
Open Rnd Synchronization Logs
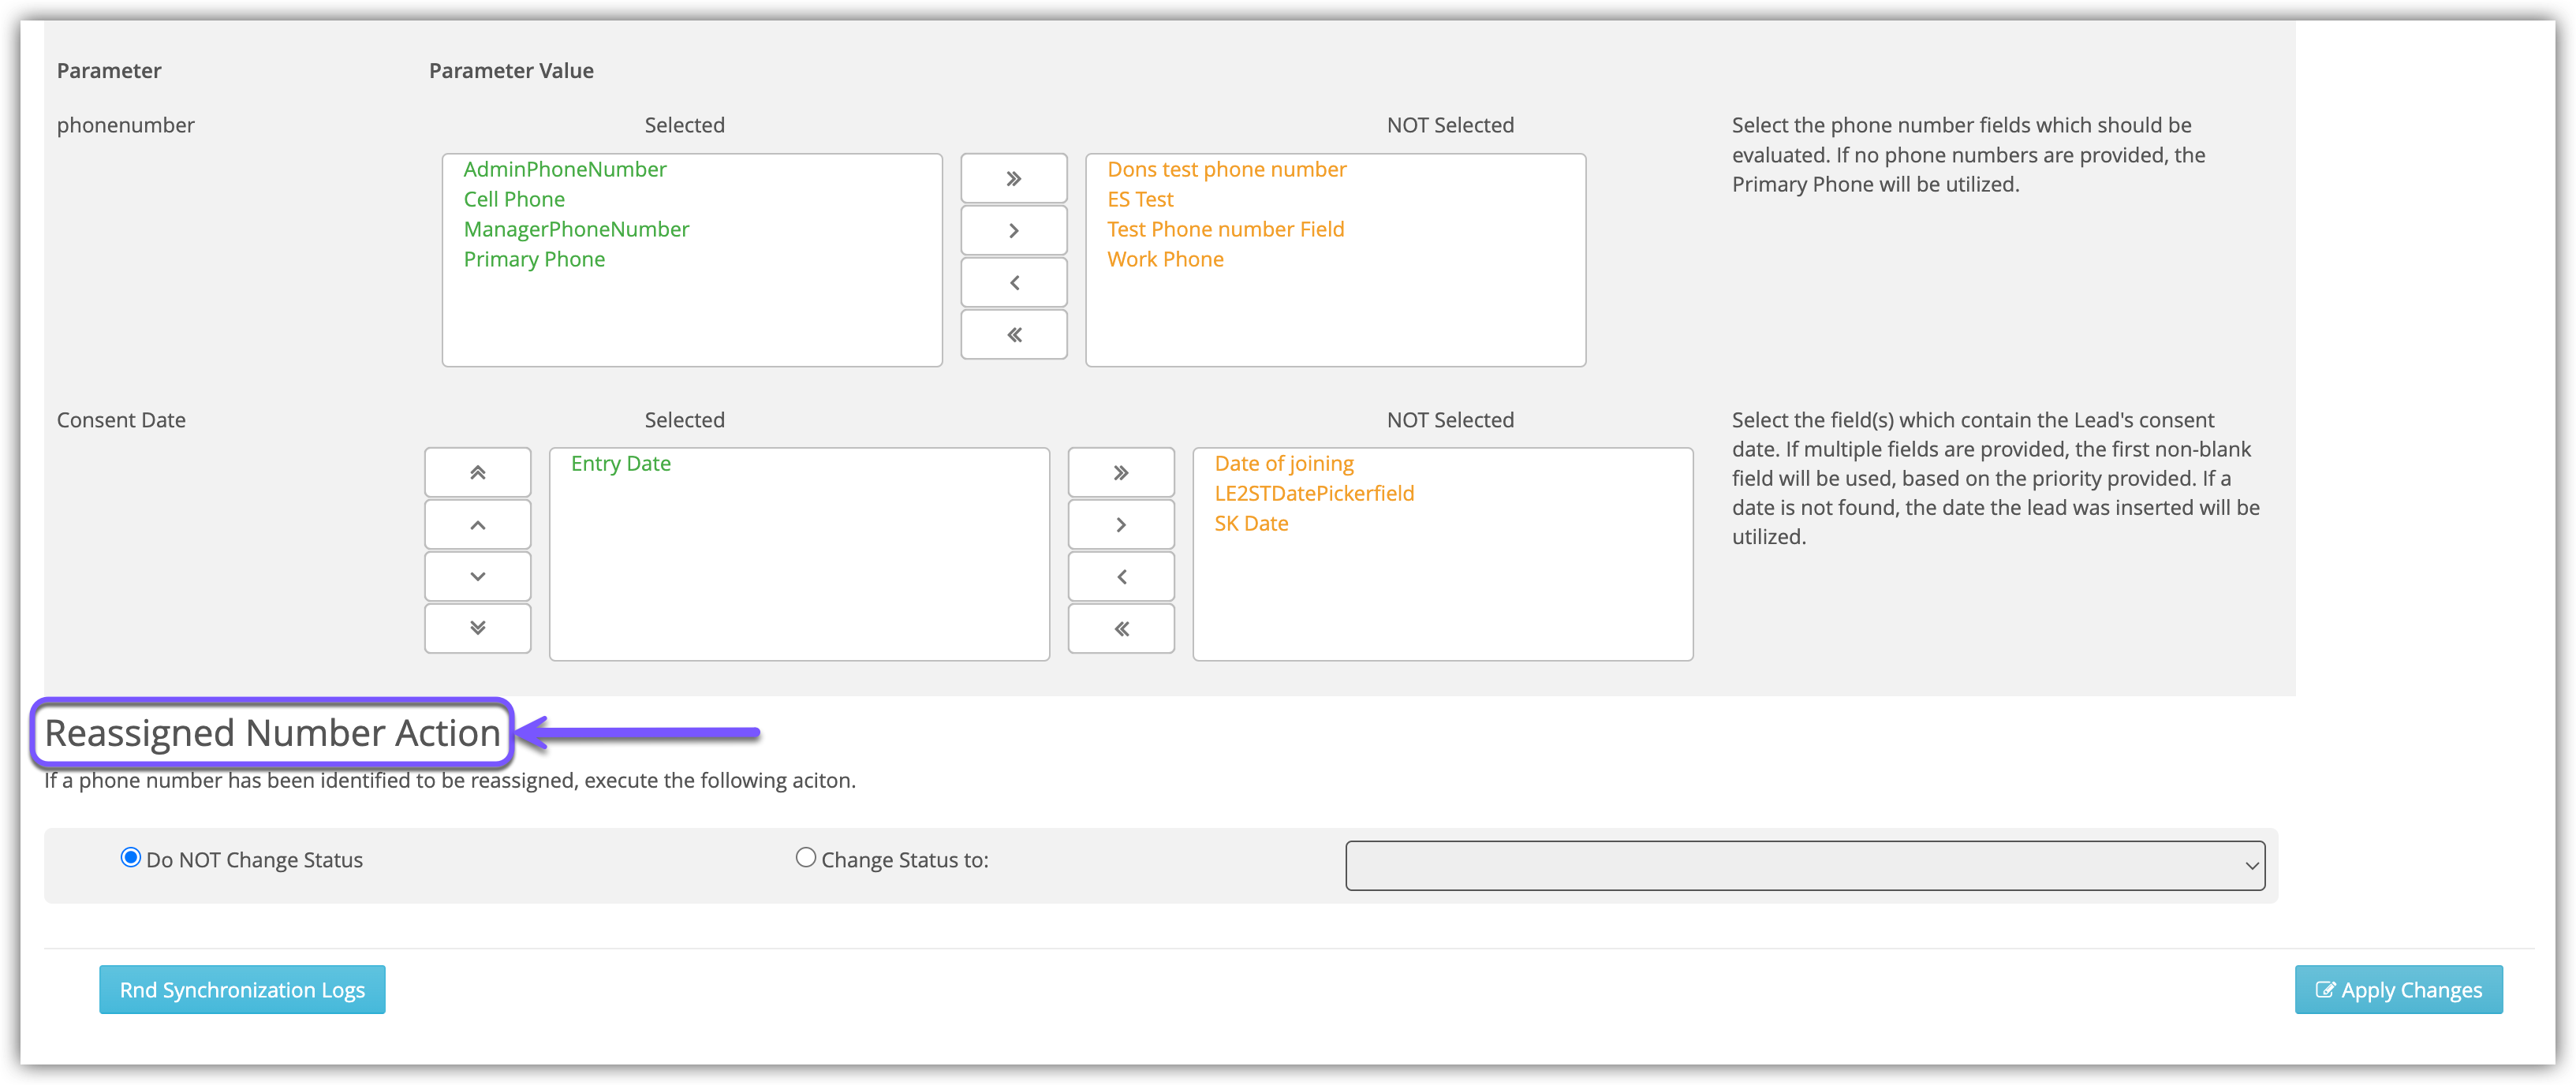tap(242, 990)
